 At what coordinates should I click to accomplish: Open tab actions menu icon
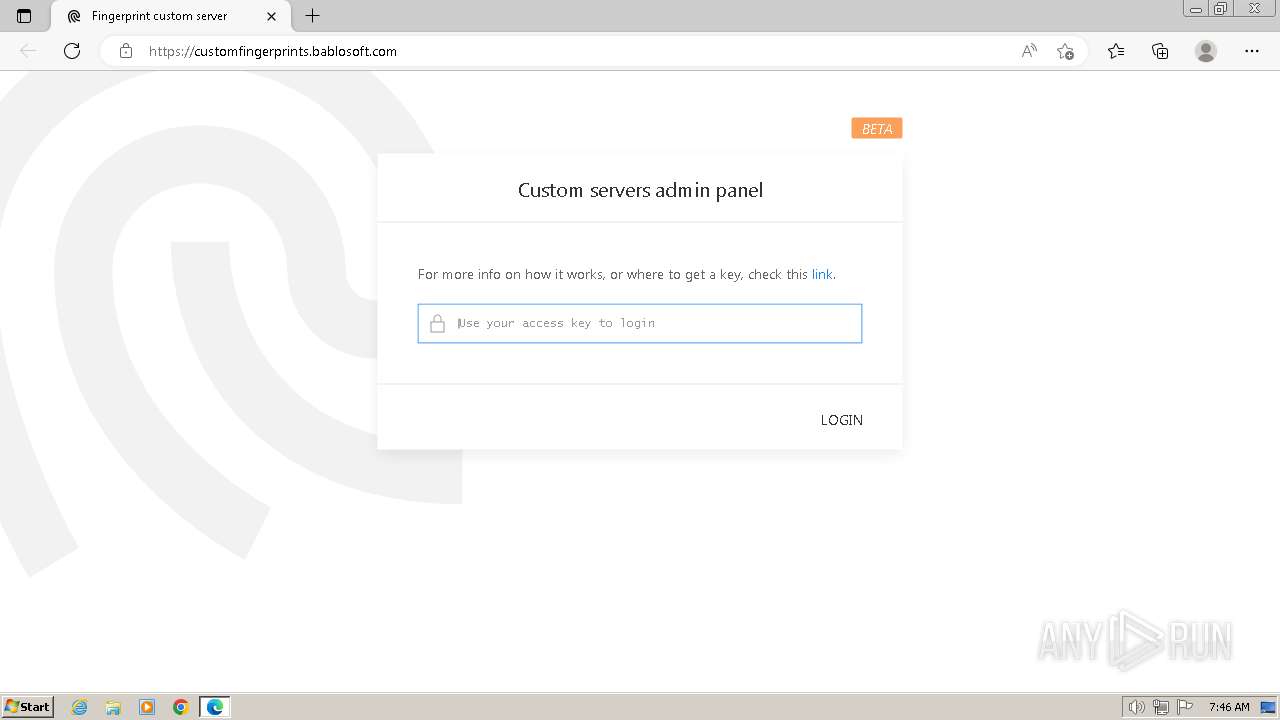tap(24, 16)
